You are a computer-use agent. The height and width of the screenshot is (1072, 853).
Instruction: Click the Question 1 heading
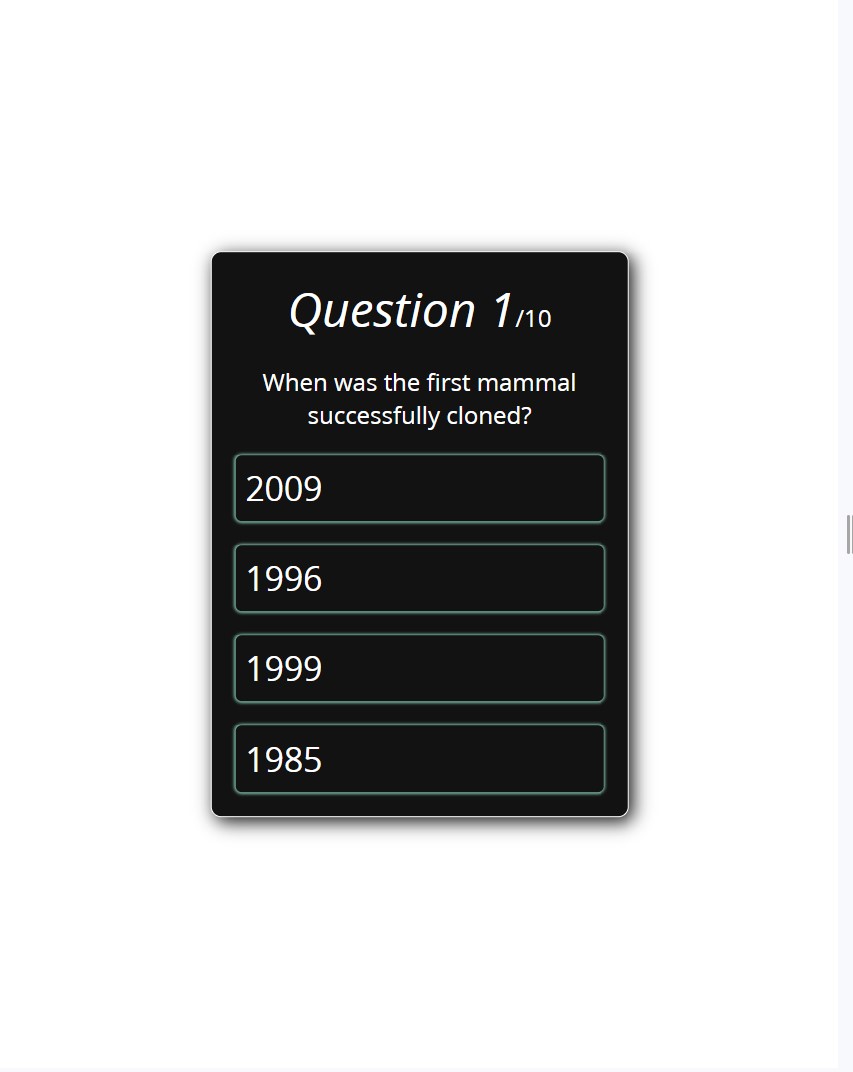pyautogui.click(x=420, y=311)
